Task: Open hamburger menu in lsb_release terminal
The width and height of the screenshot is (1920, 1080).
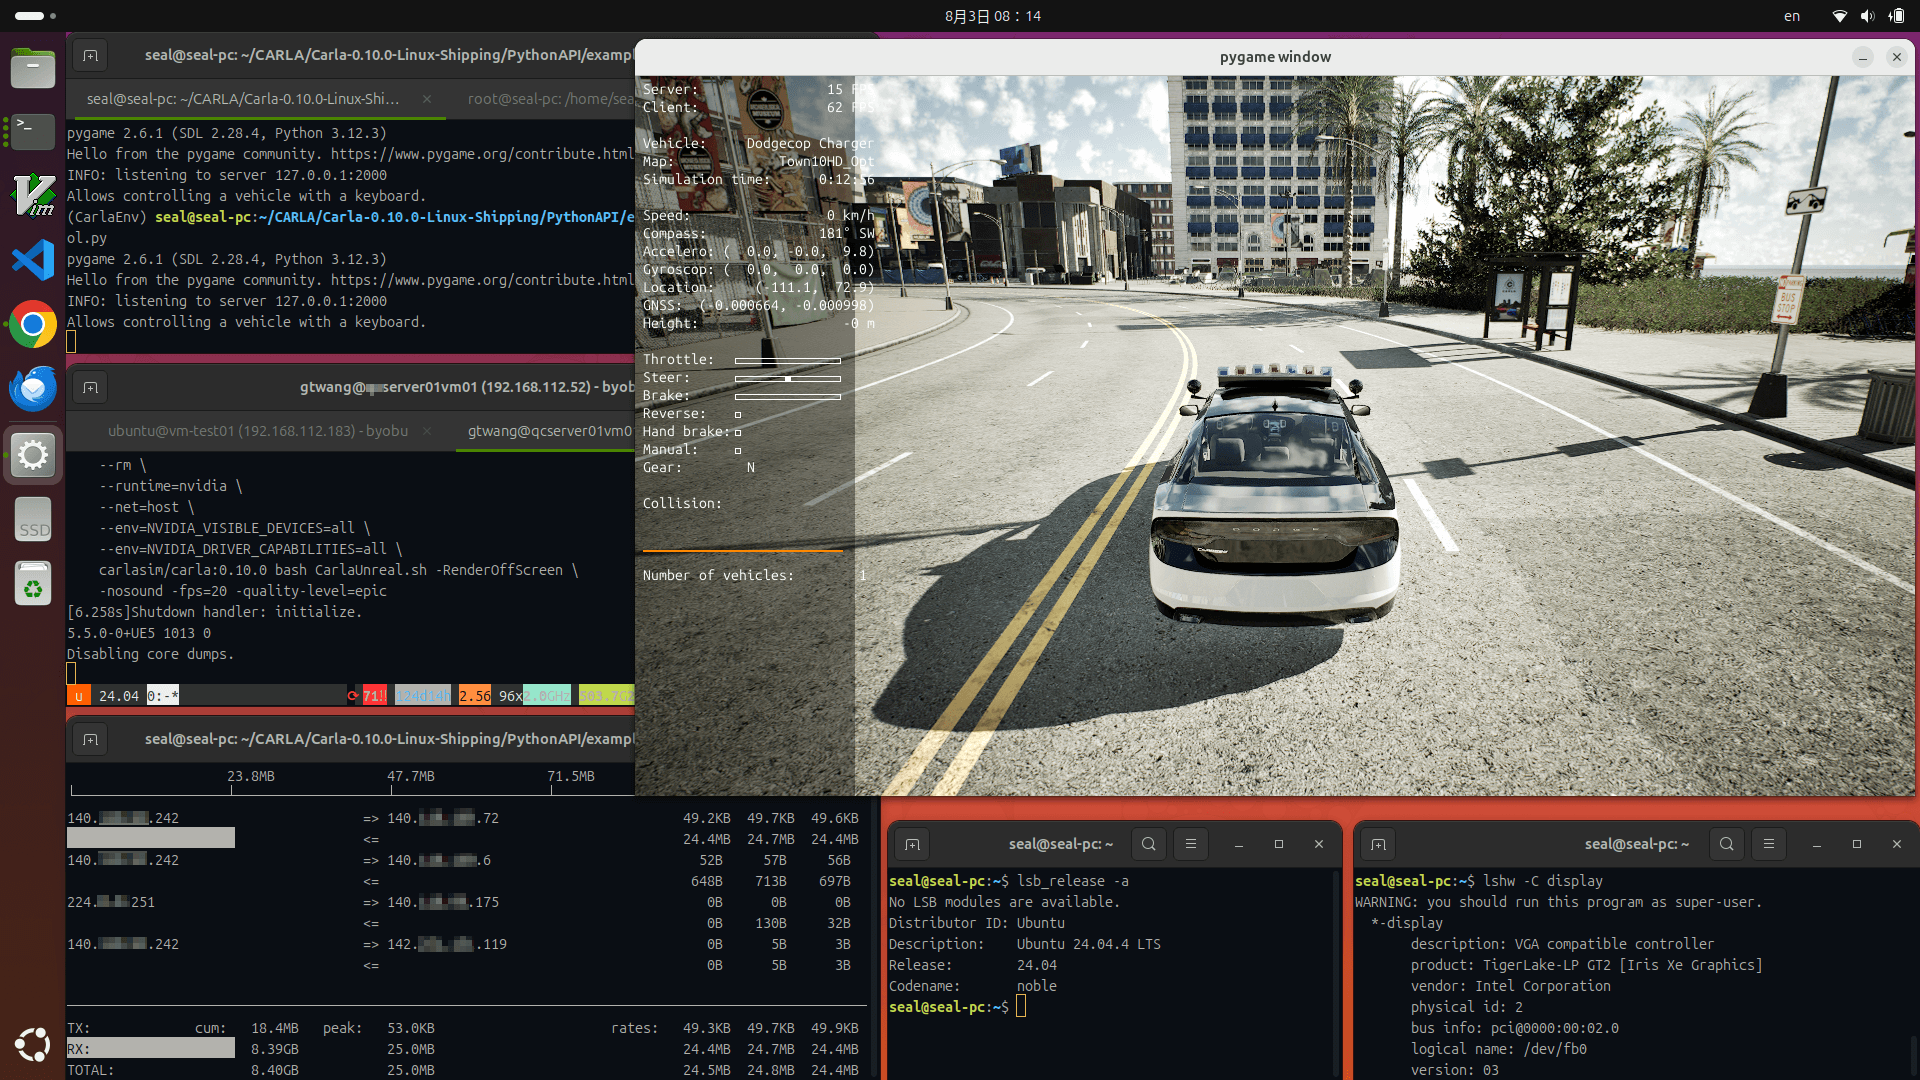Action: (1191, 844)
